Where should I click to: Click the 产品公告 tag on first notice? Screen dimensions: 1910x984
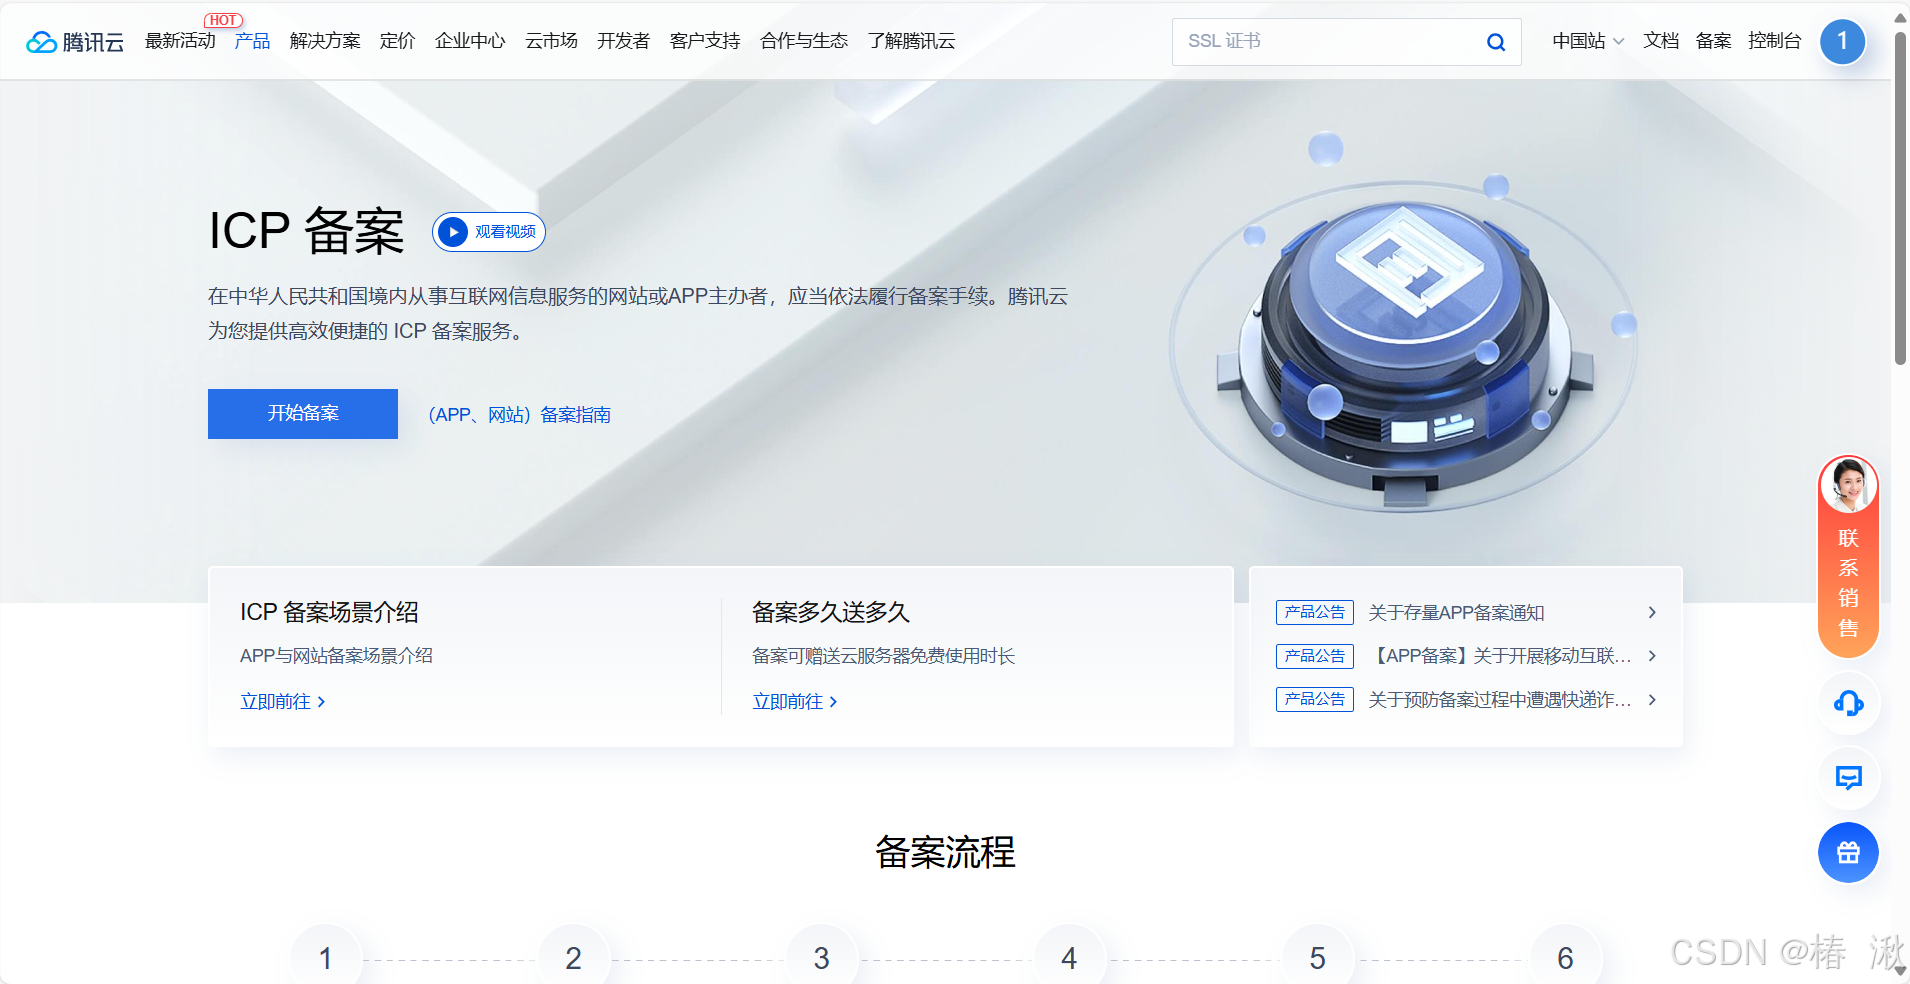[x=1314, y=612]
